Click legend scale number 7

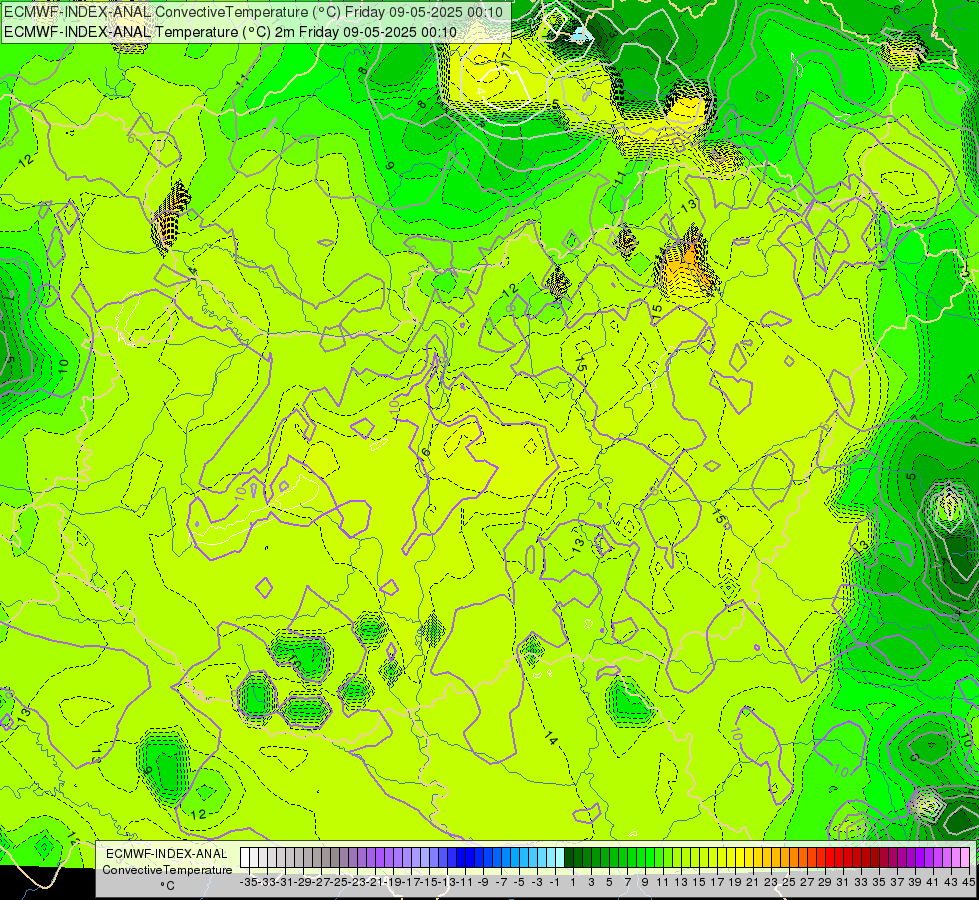627,882
